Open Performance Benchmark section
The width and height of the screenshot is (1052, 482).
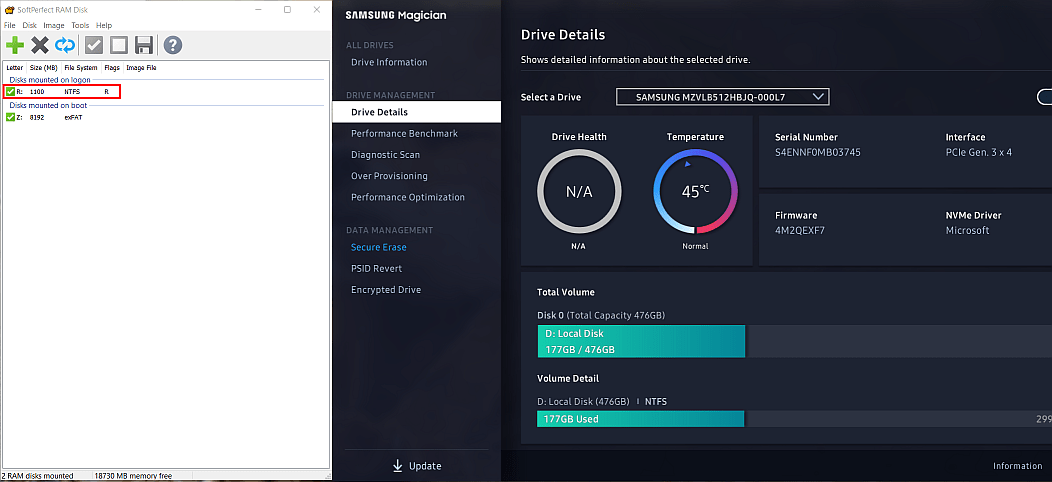[x=405, y=133]
